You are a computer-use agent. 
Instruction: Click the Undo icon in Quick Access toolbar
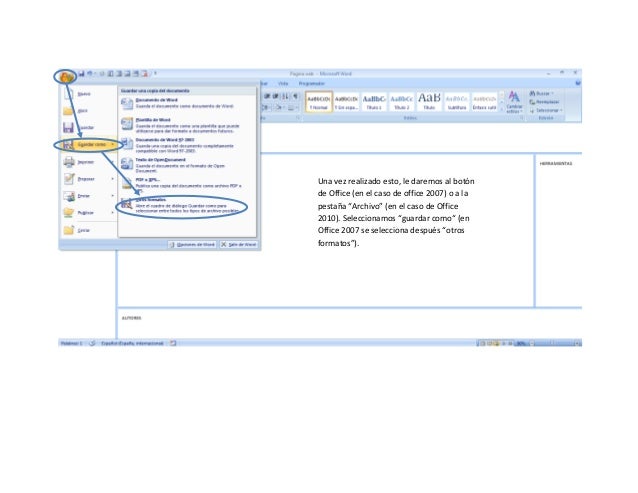pos(90,74)
